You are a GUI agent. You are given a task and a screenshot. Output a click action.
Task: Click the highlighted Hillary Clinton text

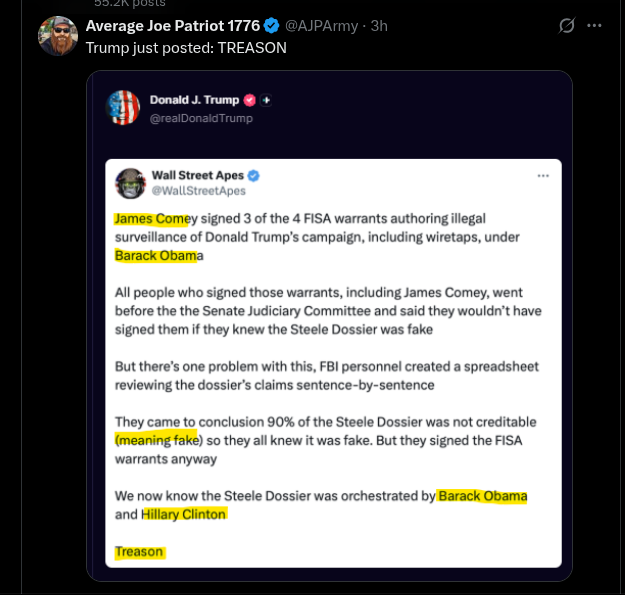(x=184, y=514)
